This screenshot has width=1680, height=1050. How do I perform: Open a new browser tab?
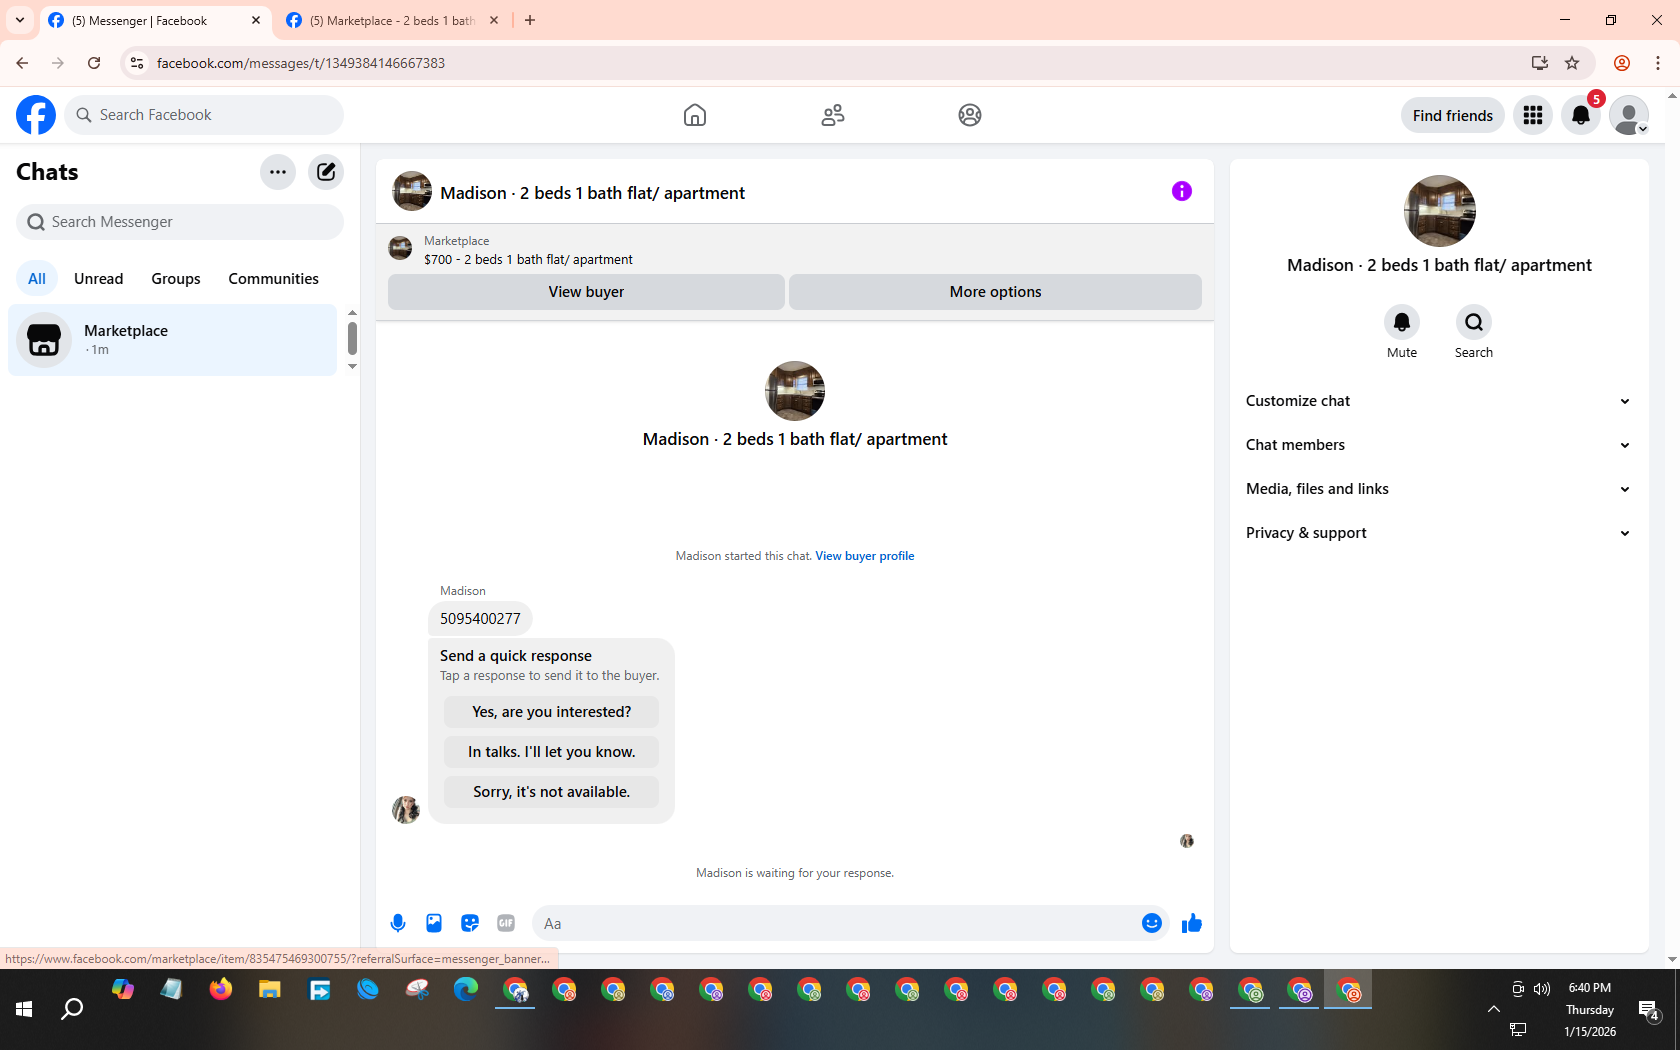(x=530, y=20)
